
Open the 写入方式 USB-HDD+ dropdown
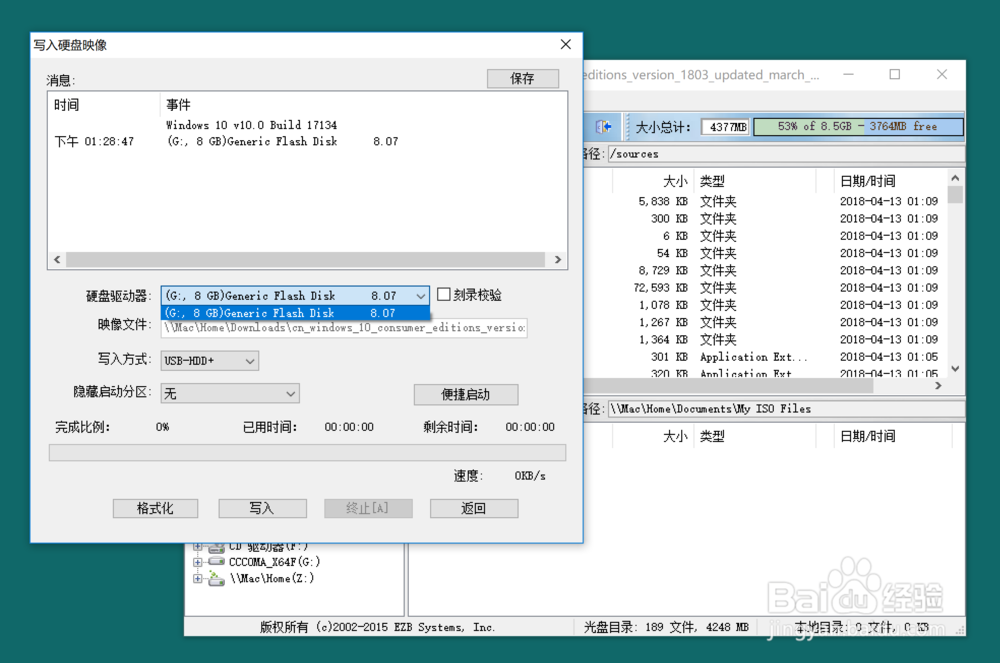[x=209, y=361]
